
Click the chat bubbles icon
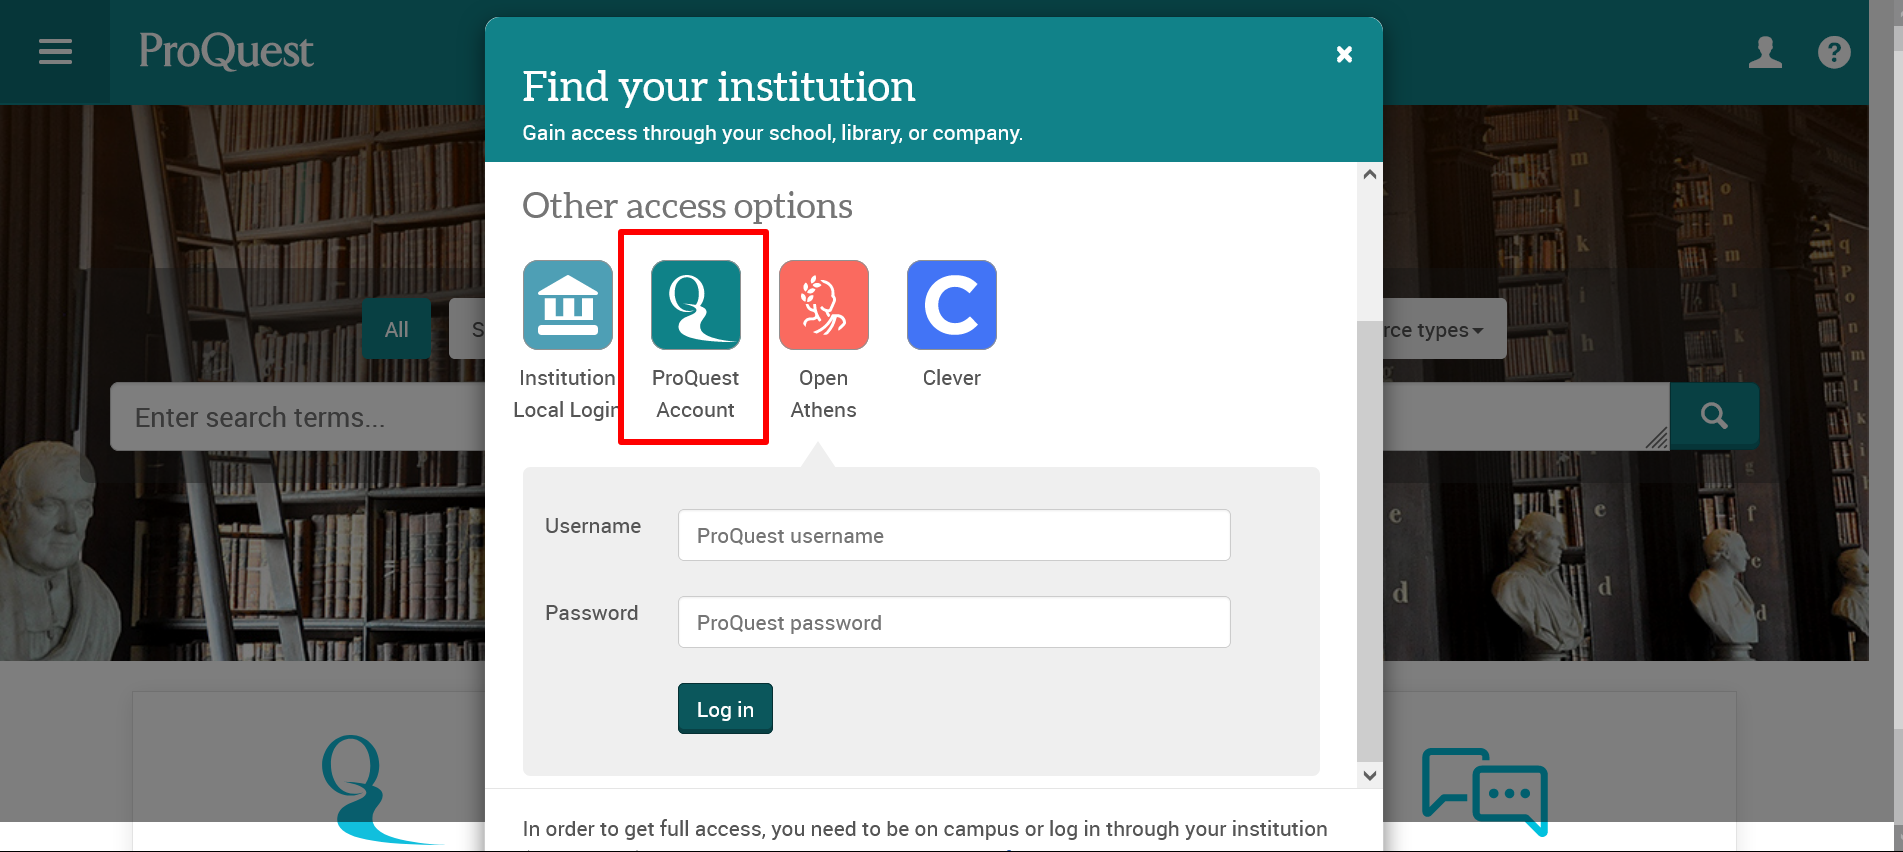click(1485, 790)
